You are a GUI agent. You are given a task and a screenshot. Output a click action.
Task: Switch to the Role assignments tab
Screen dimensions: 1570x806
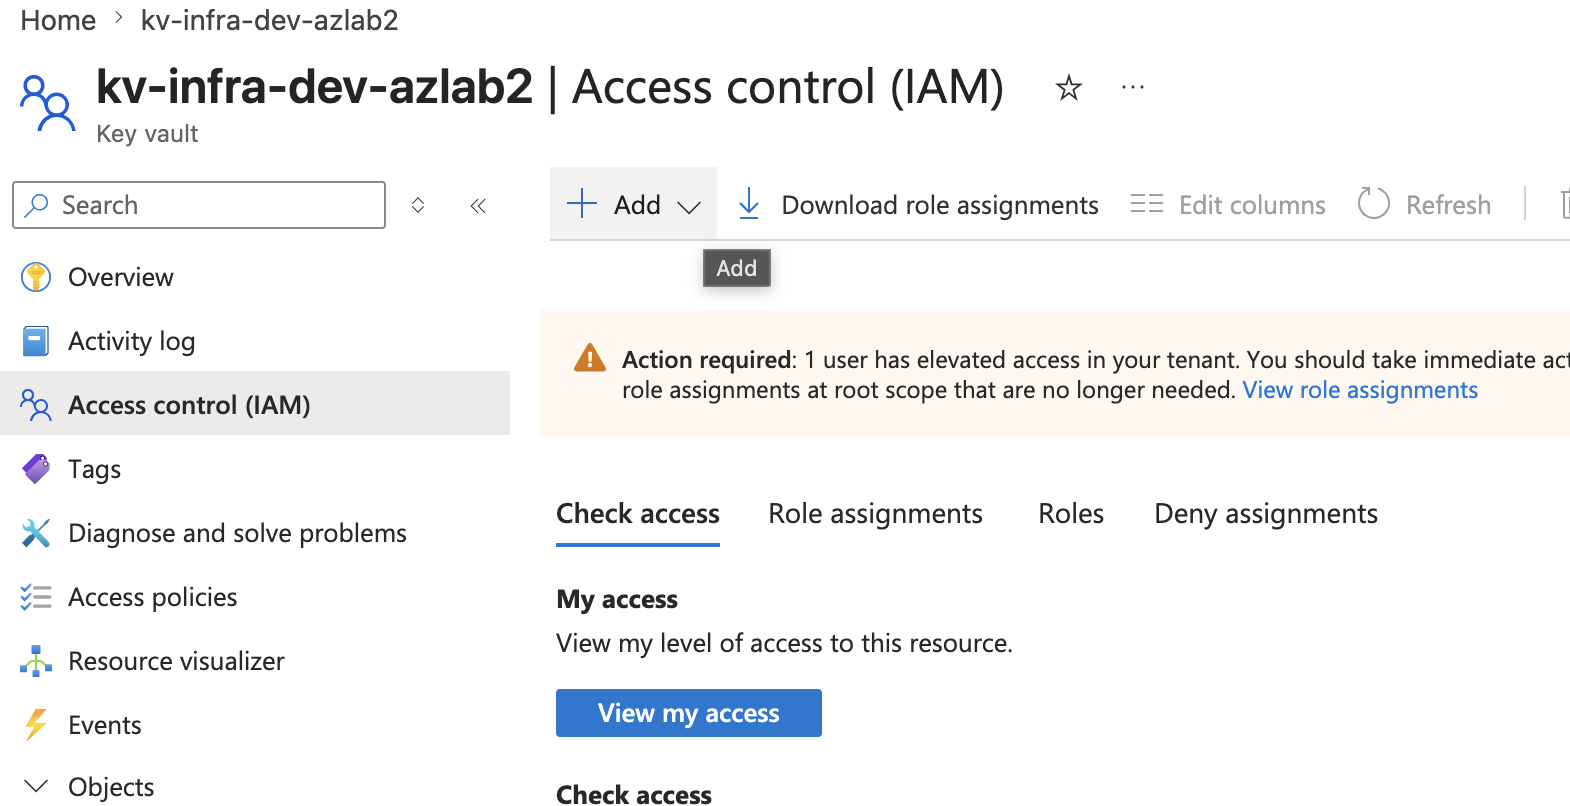pos(875,513)
